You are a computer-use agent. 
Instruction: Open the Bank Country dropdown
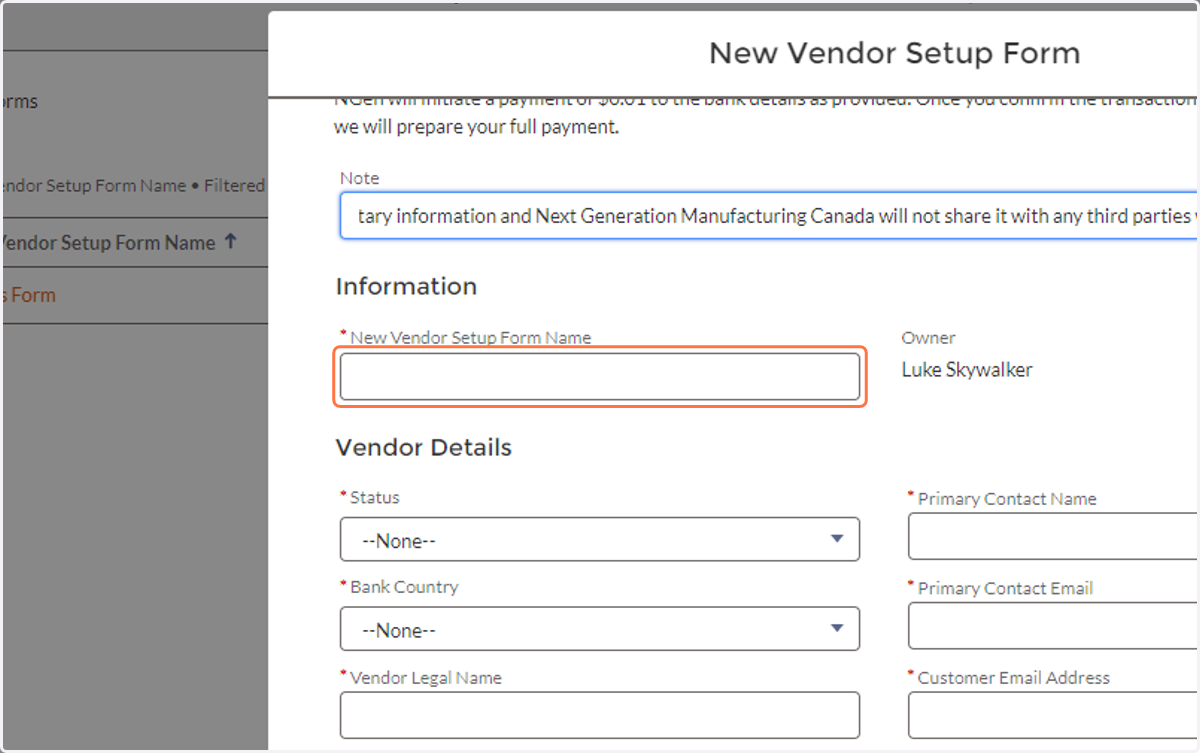(600, 629)
